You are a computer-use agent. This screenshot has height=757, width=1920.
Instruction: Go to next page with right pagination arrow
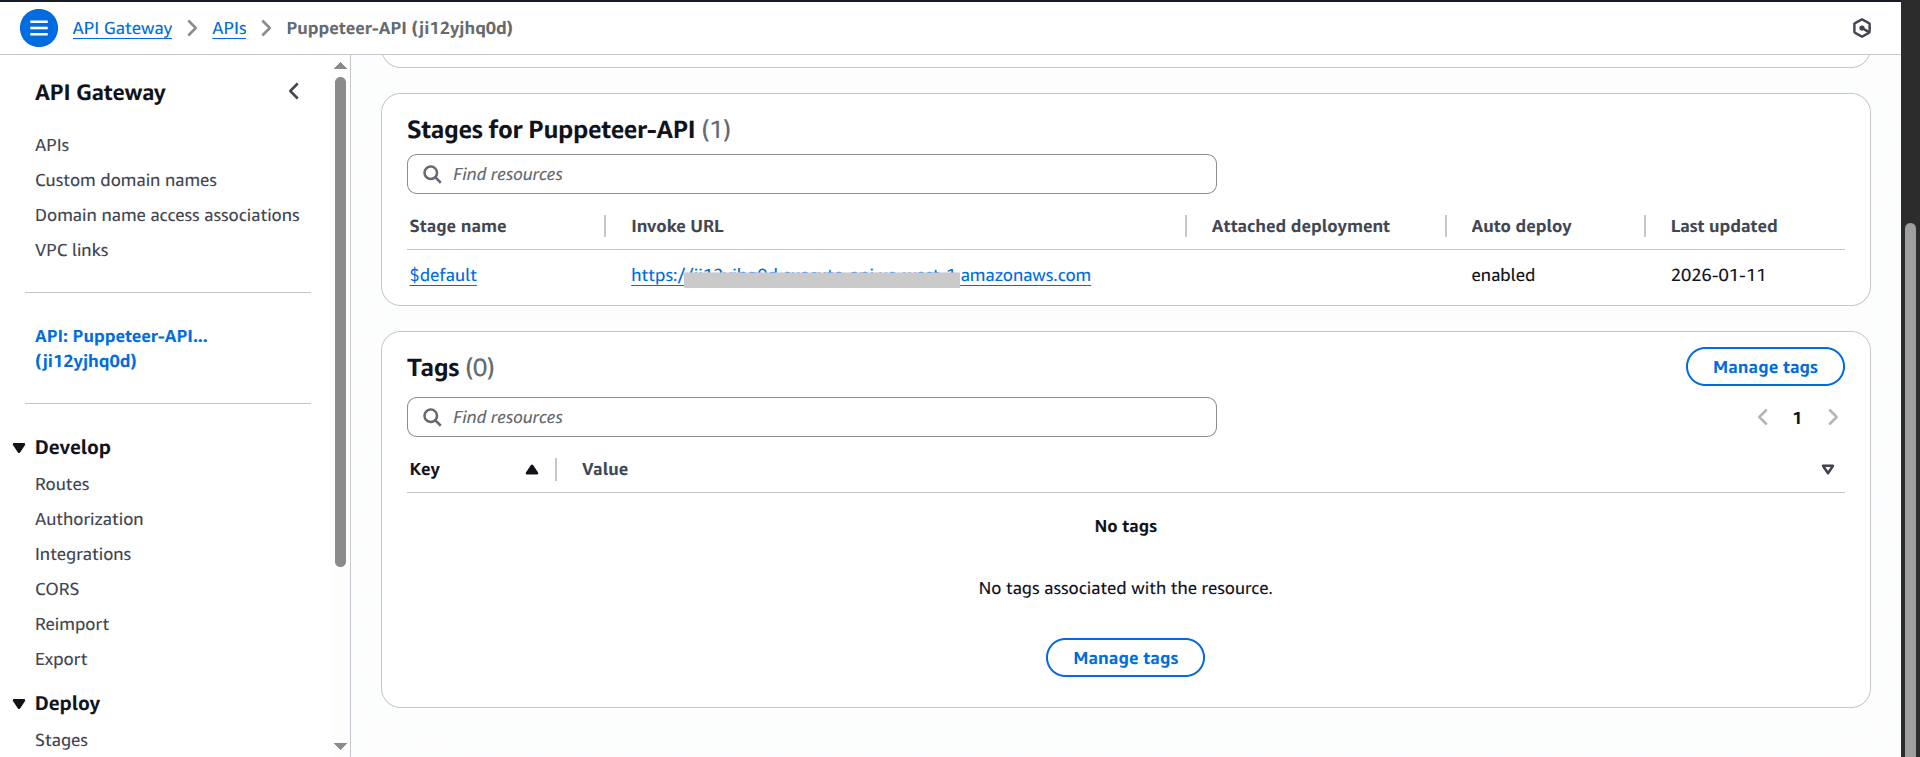[x=1833, y=417]
